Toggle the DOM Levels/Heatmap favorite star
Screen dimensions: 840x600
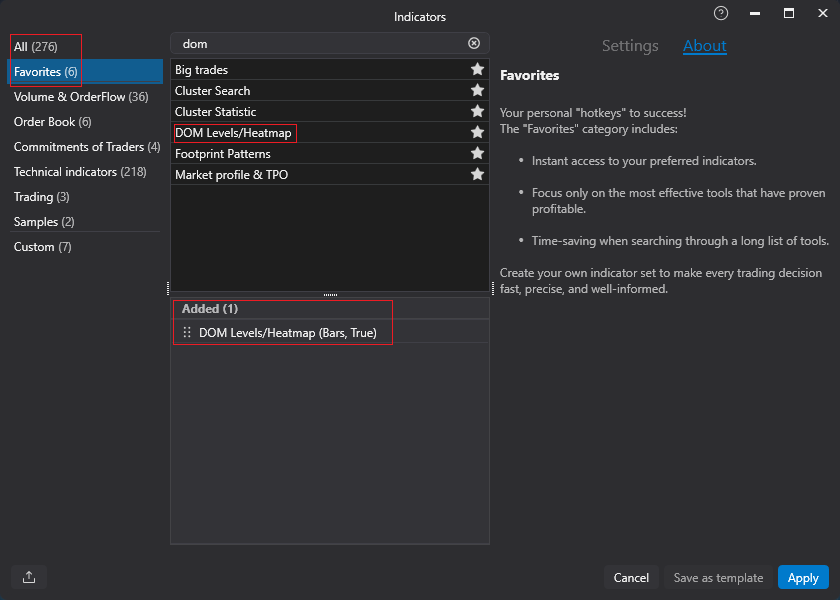pyautogui.click(x=477, y=132)
